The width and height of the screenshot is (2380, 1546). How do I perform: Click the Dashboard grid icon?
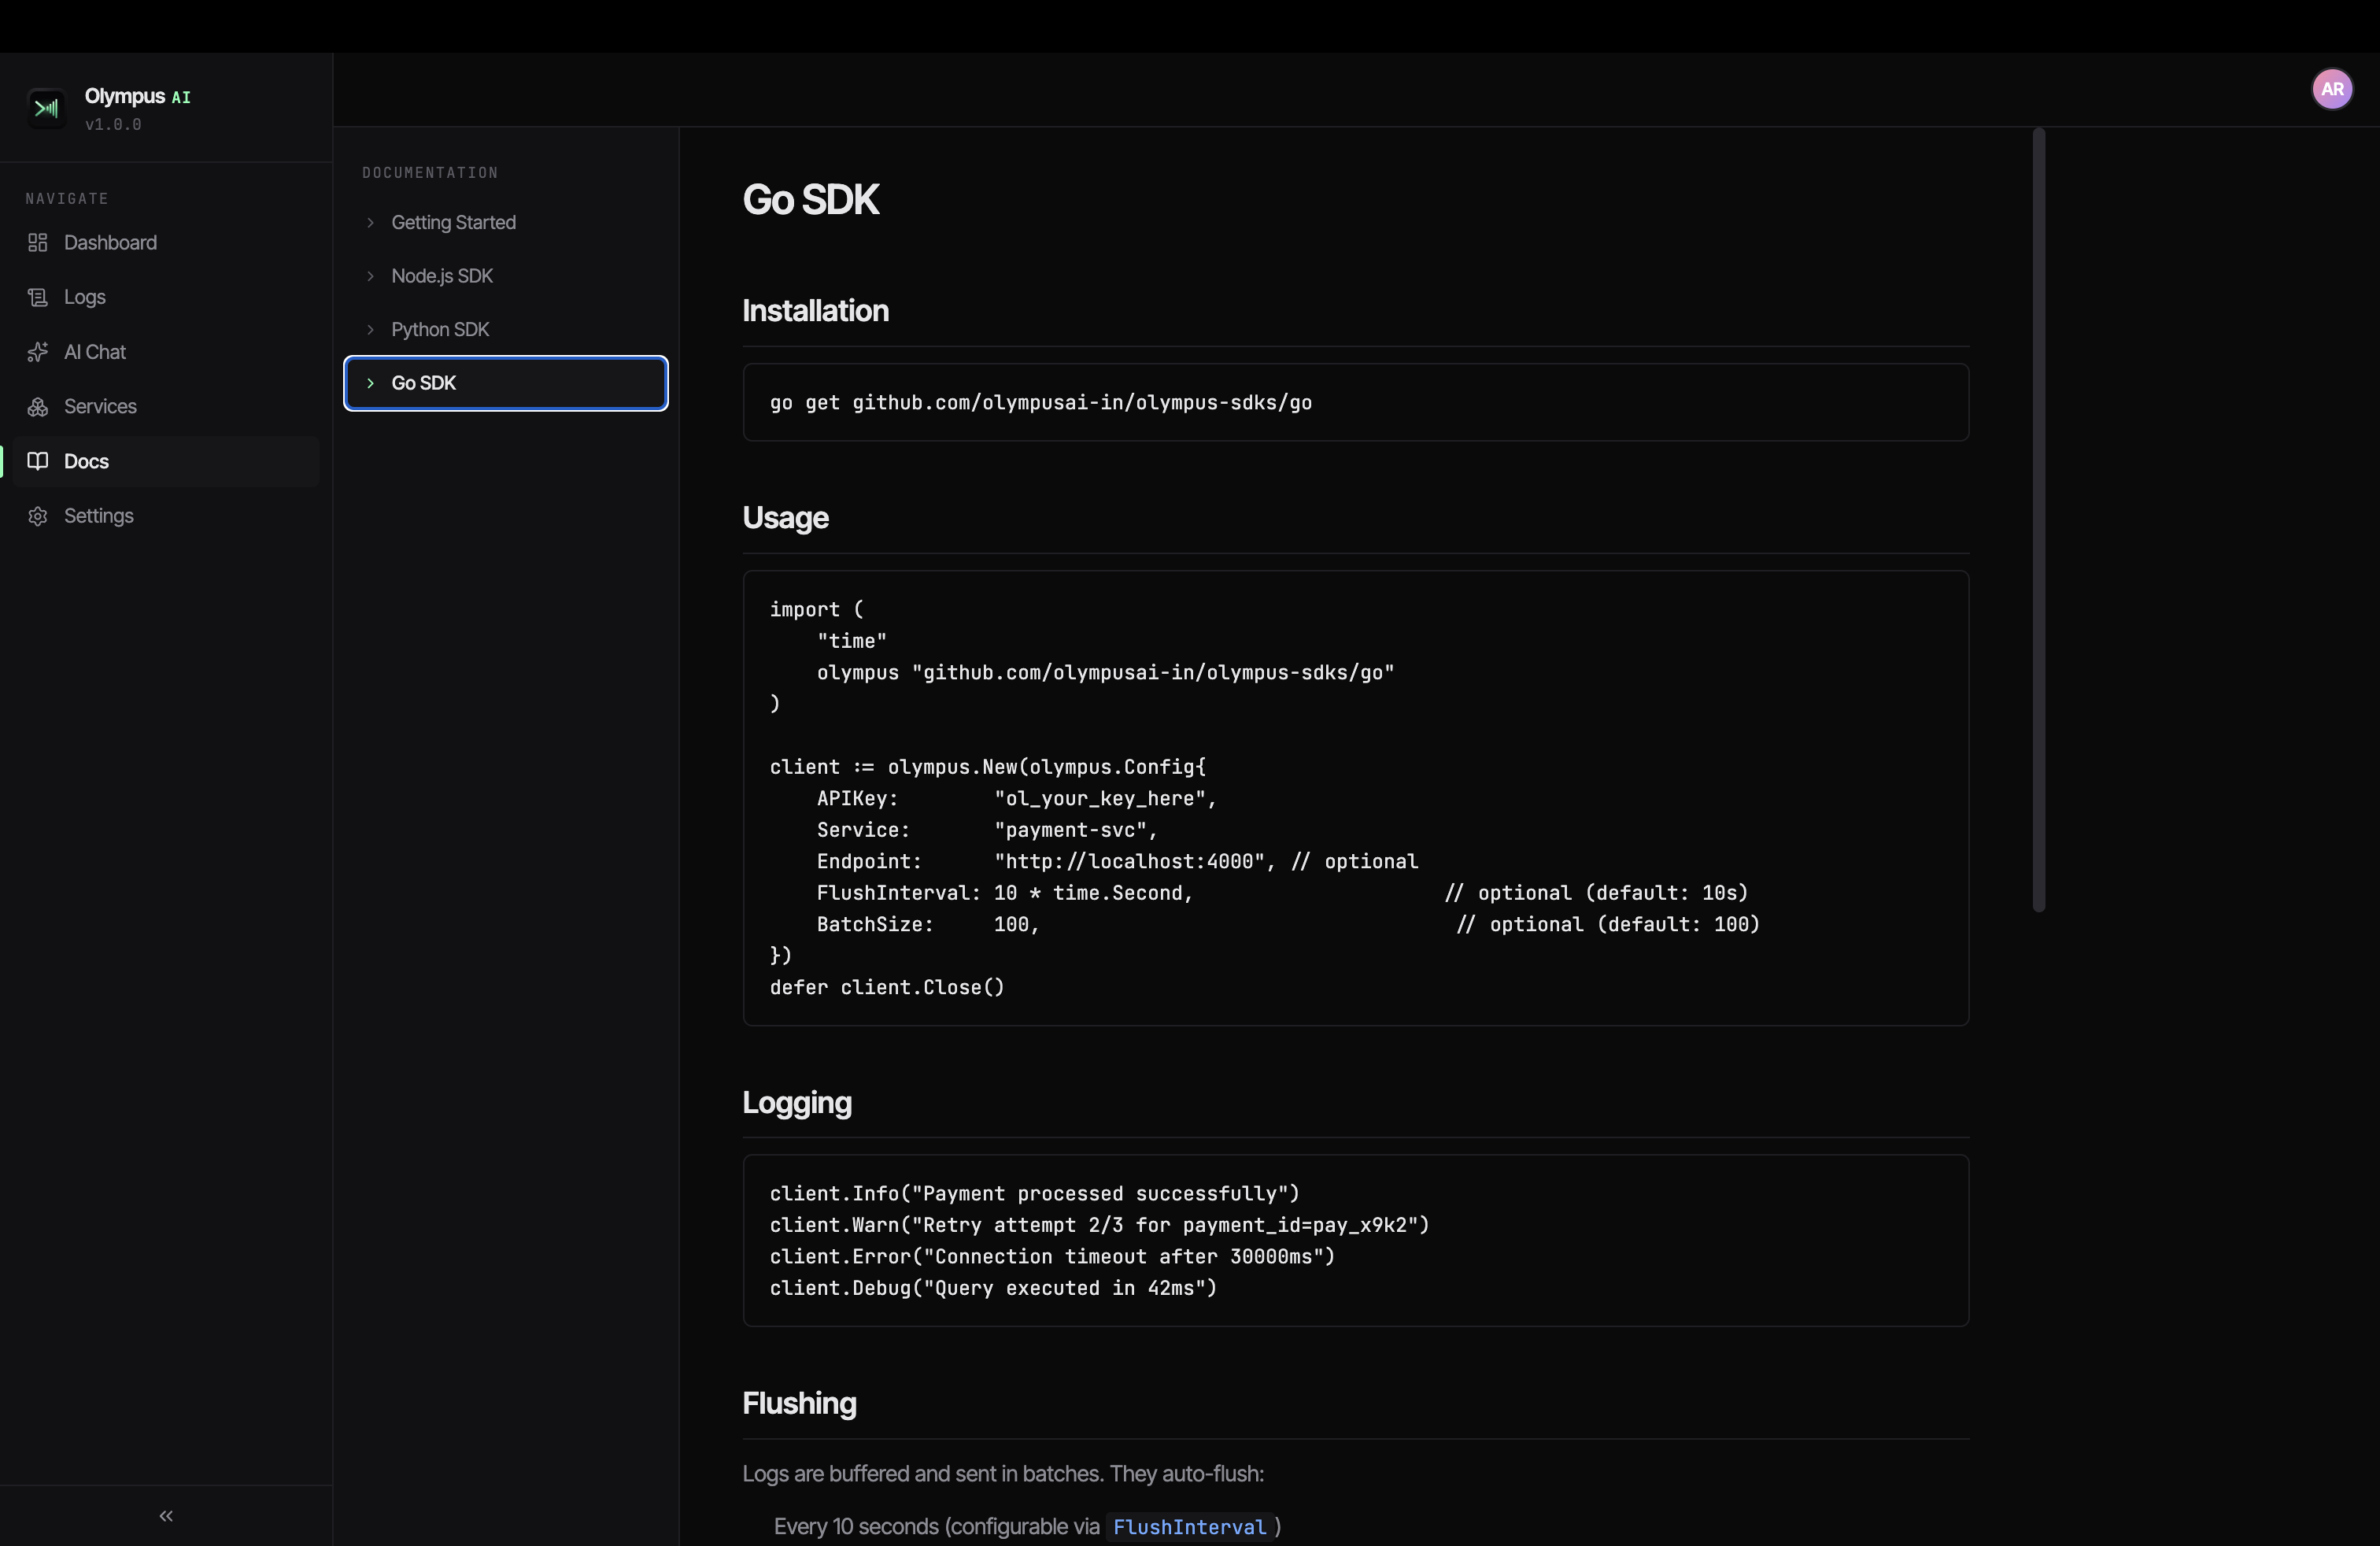tap(38, 243)
